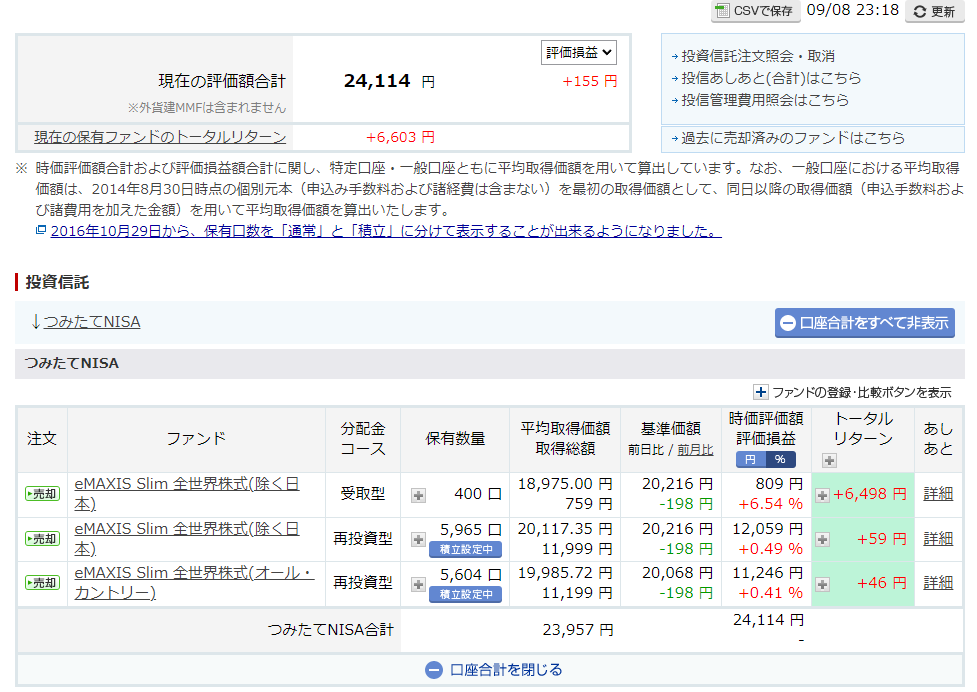The width and height of the screenshot is (977, 692).
Task: Open eMAXIS Slim 全世界株式(除く日本) 受取型 fund link
Action: [x=187, y=493]
